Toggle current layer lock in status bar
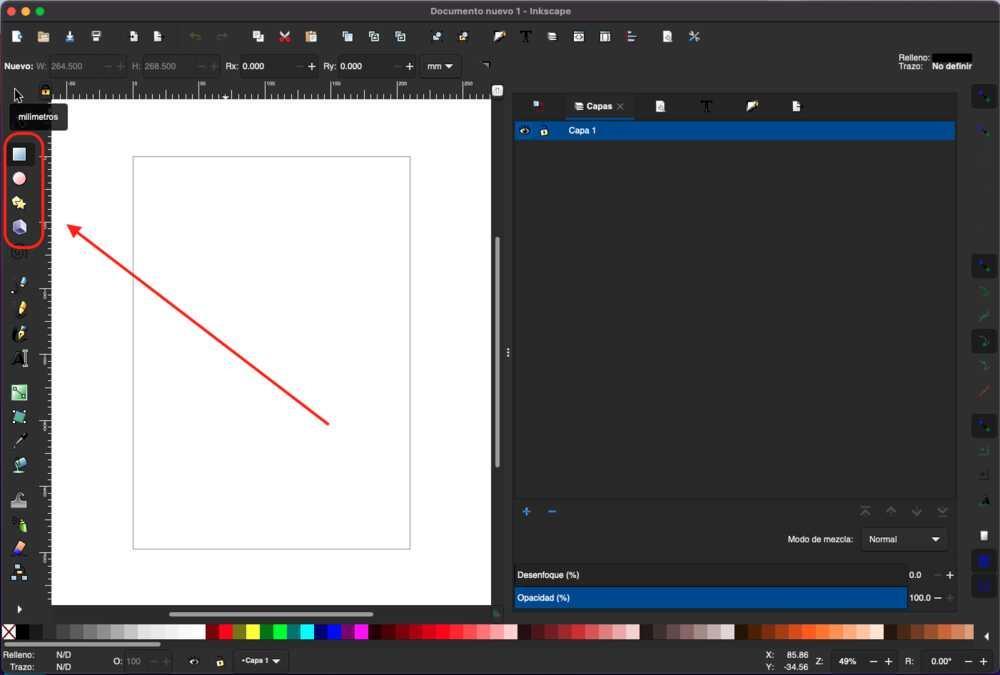Viewport: 1000px width, 675px height. [x=220, y=662]
